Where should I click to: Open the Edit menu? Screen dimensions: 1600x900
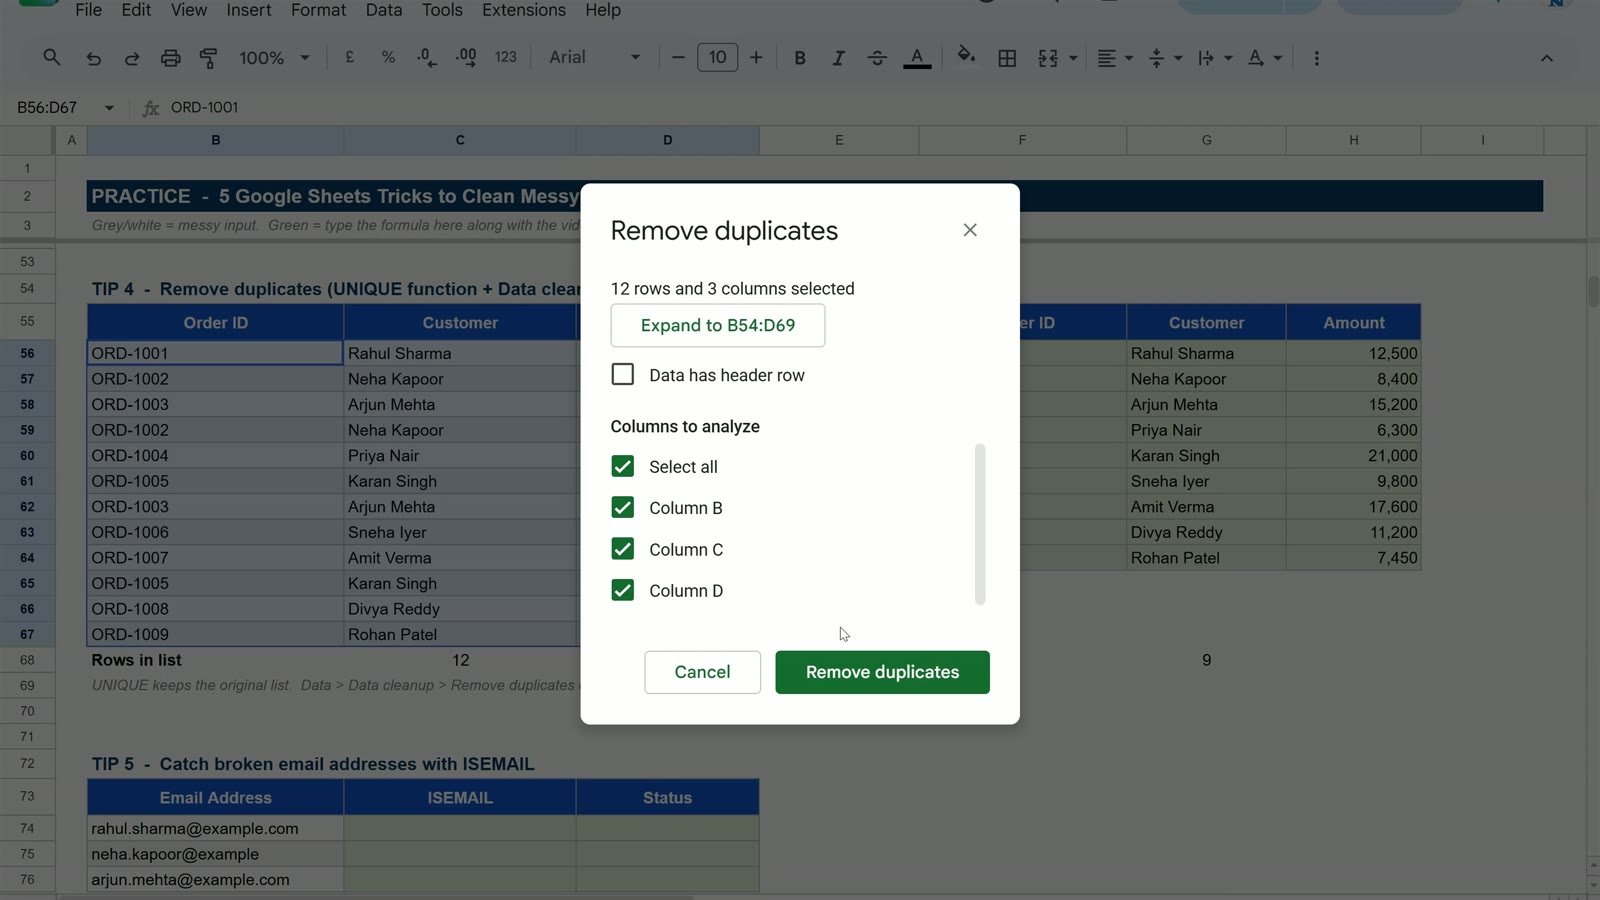click(x=136, y=10)
